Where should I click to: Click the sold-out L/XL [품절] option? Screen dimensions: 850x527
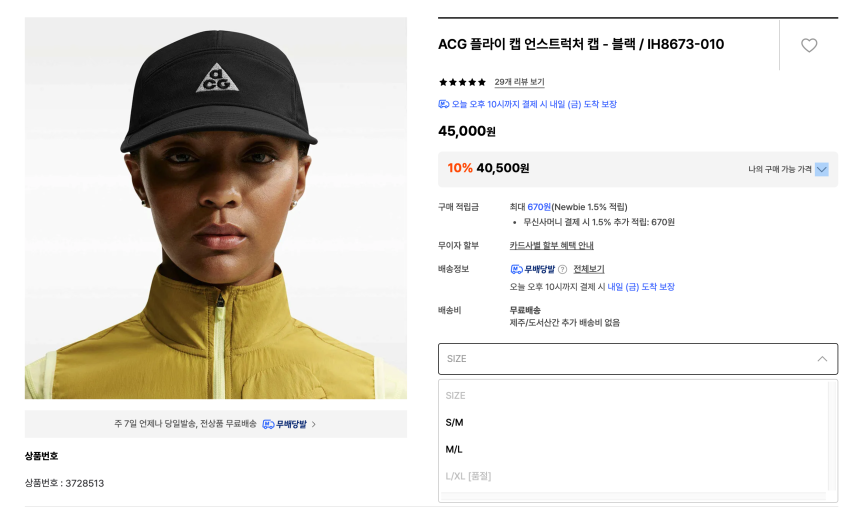468,476
